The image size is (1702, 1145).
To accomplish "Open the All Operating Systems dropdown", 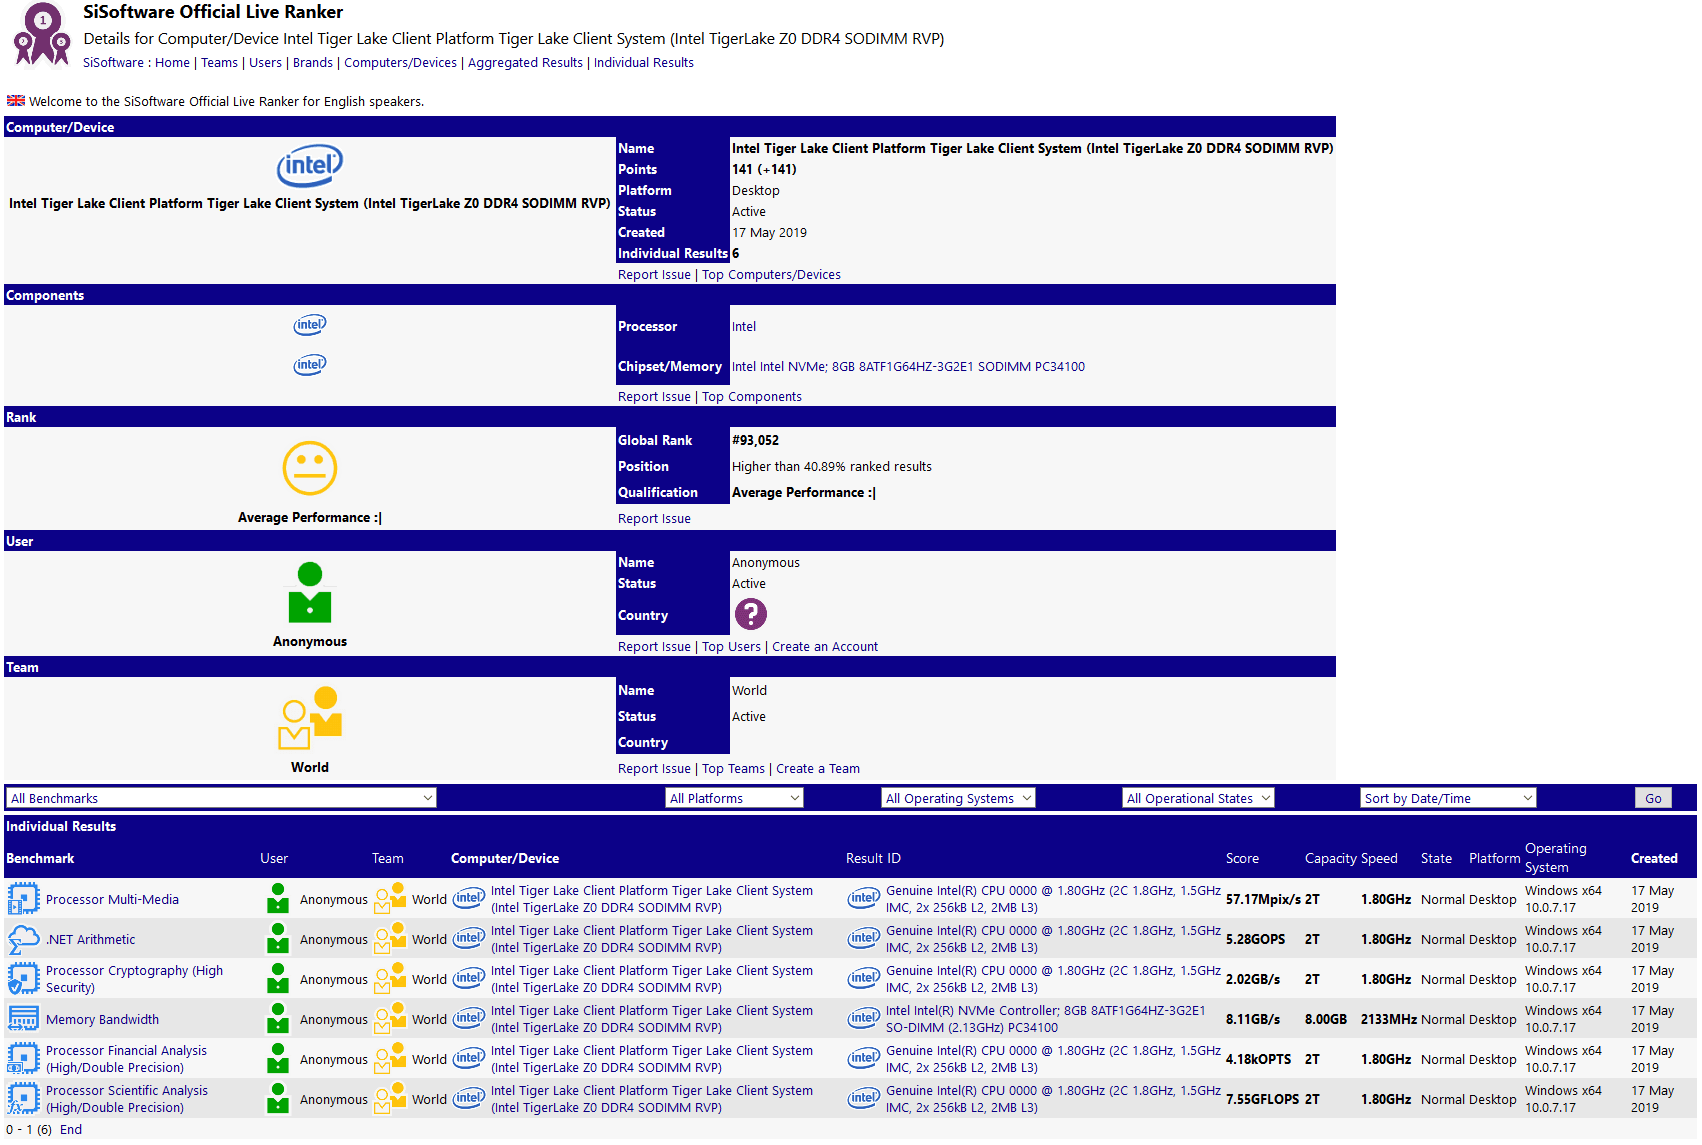I will 957,798.
